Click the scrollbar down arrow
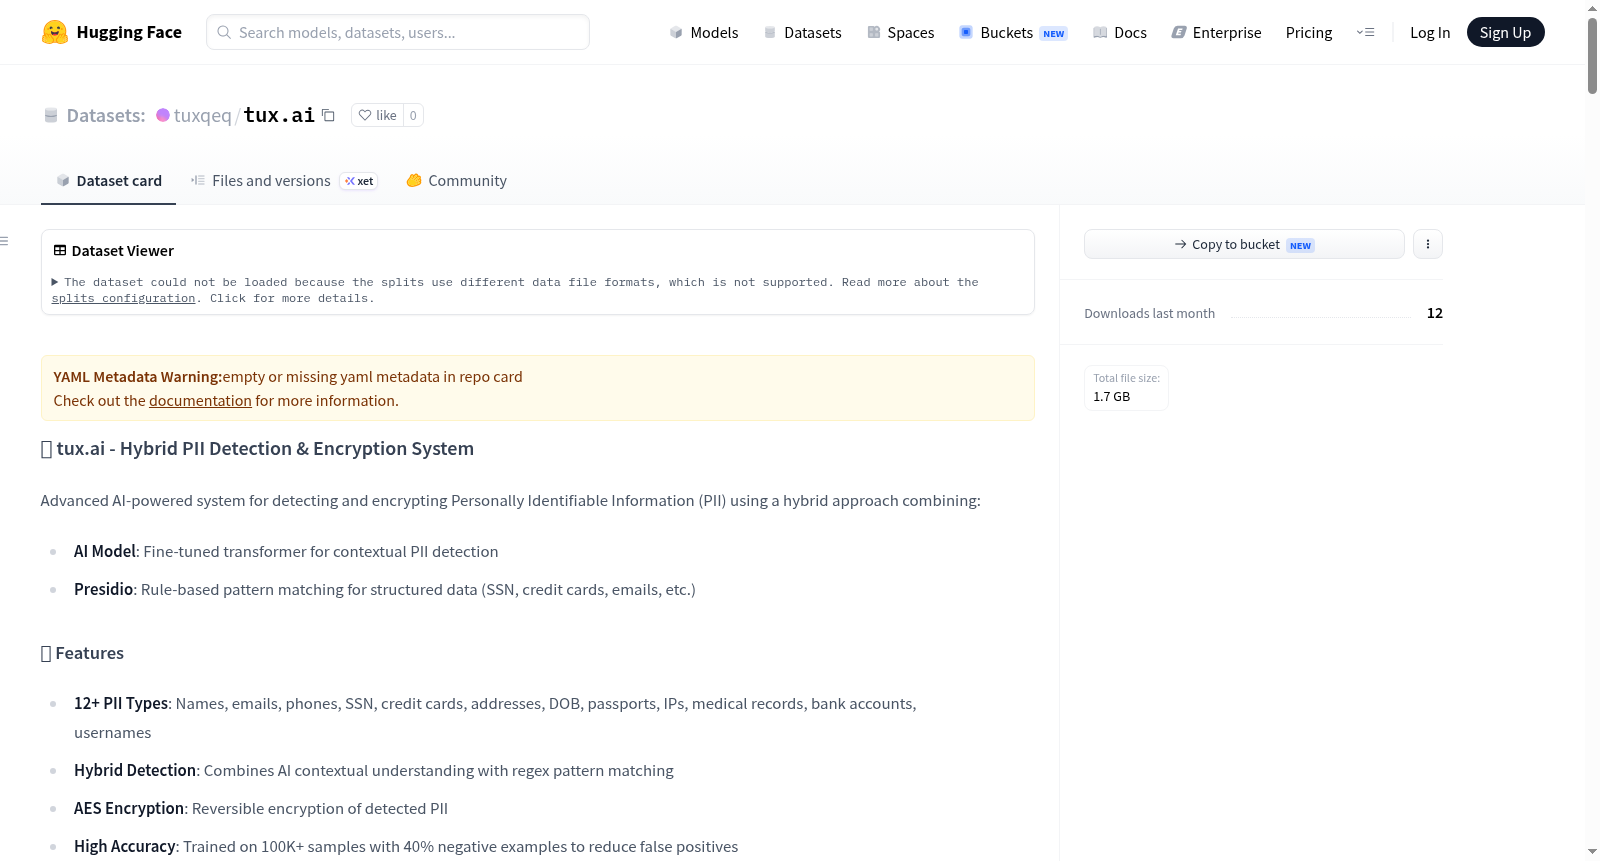 pyautogui.click(x=1592, y=852)
